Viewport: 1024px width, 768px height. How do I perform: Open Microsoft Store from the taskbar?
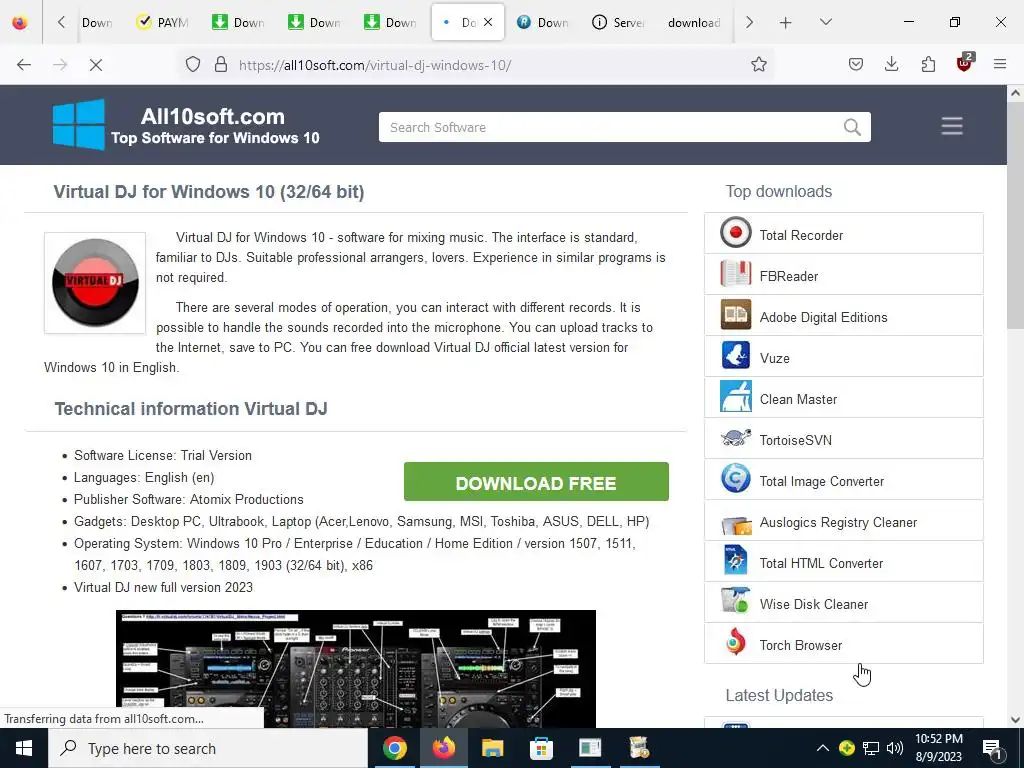[x=541, y=748]
